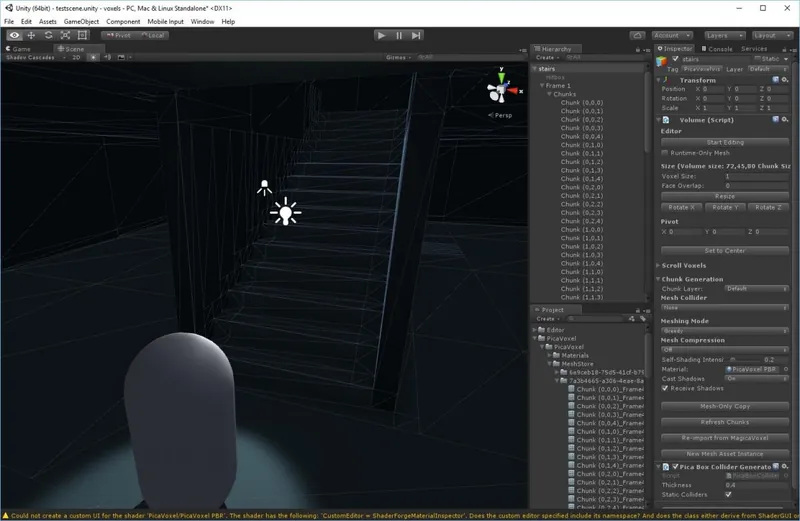800x521 pixels.
Task: Select the Scale tool
Action: (x=65, y=35)
